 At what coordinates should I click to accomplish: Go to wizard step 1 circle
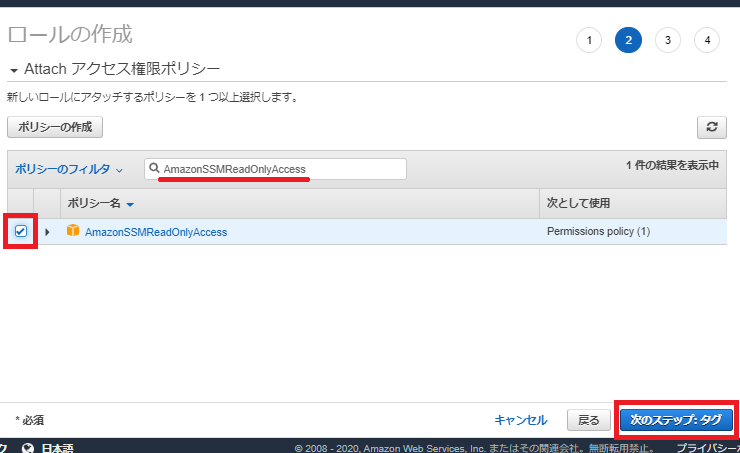click(x=589, y=40)
